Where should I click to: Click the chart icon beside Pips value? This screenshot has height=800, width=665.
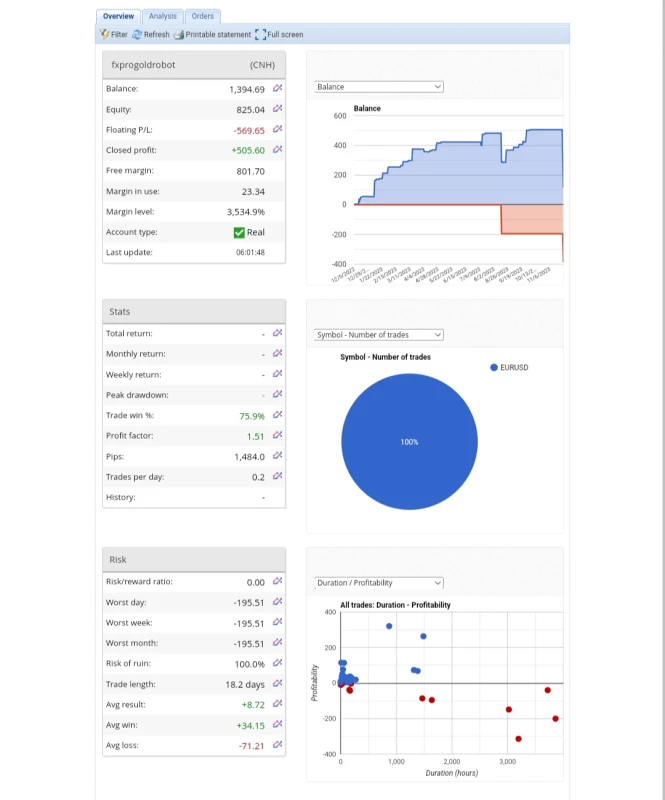[277, 456]
